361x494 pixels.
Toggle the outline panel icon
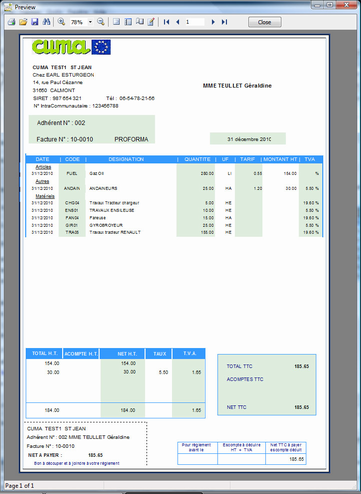click(128, 22)
